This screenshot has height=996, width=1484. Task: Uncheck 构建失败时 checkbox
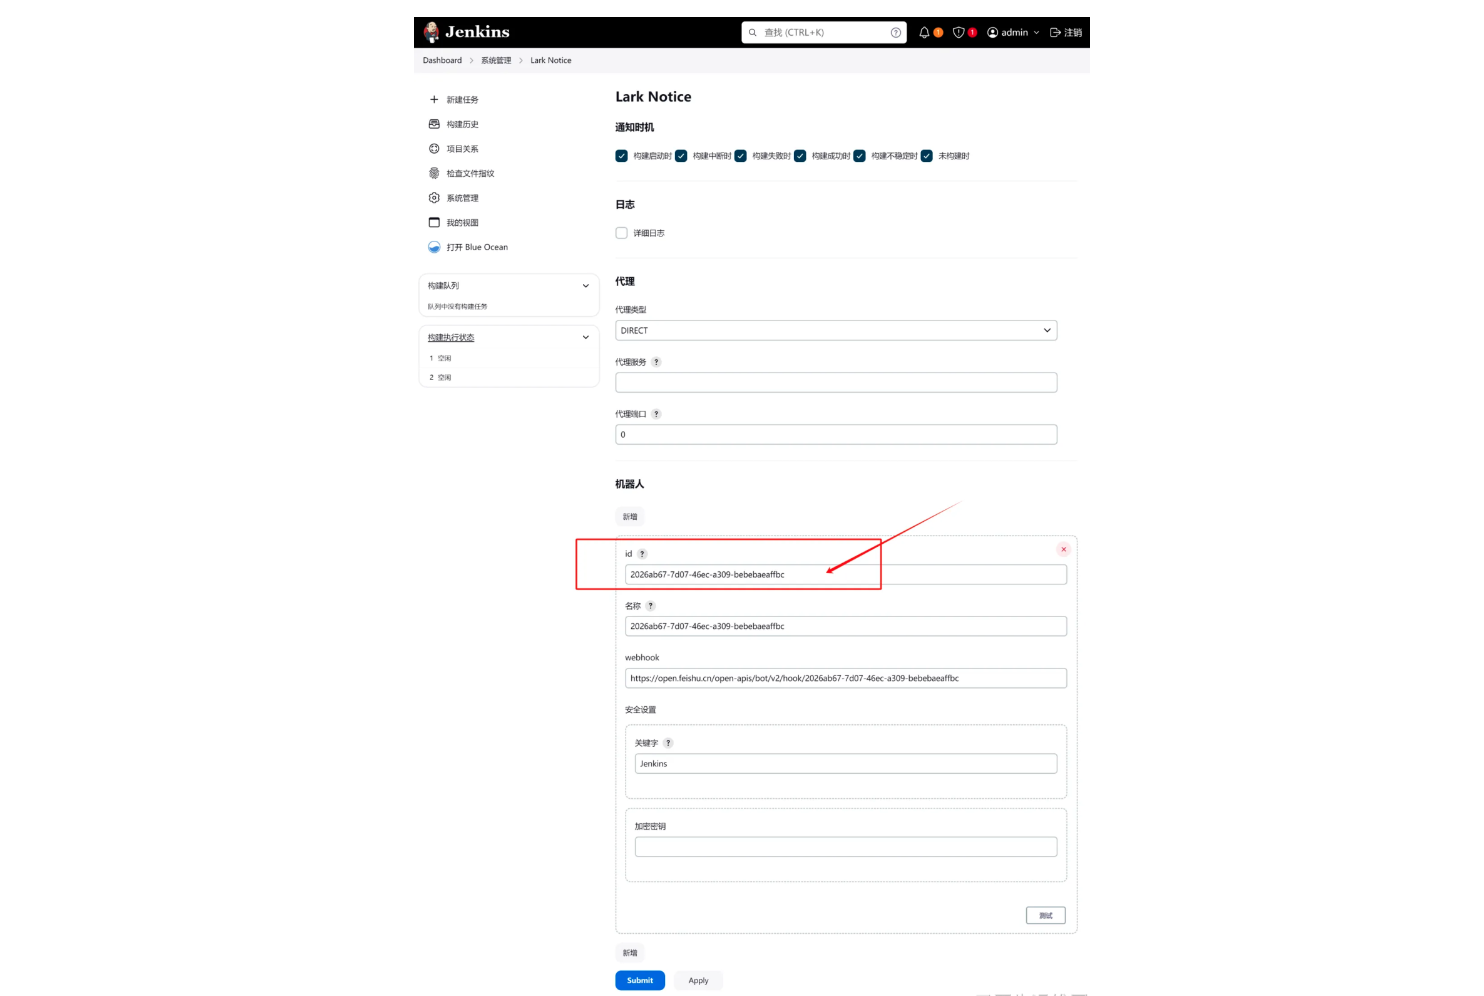740,156
